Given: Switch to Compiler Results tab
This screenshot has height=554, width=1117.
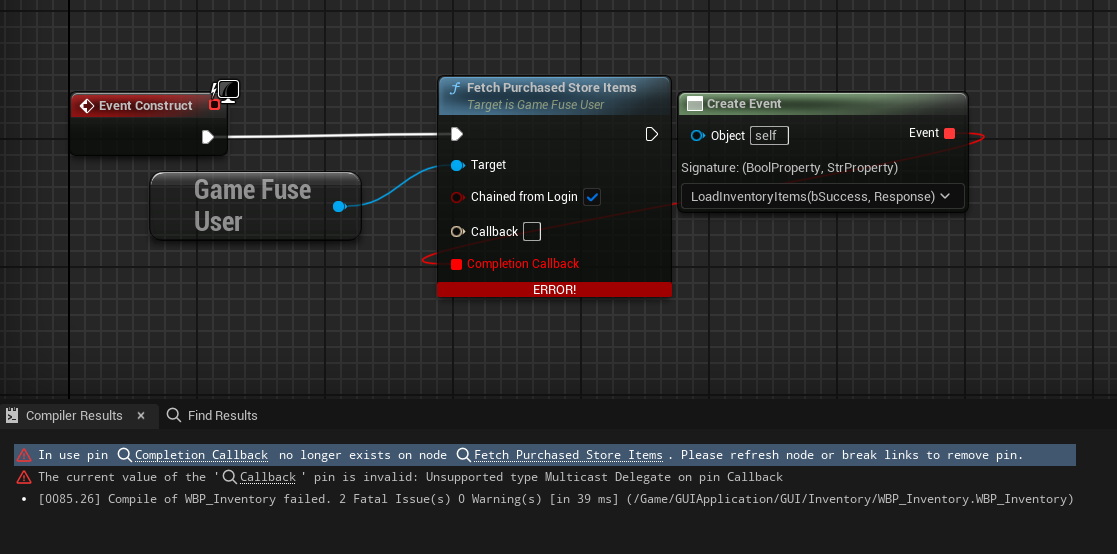Looking at the screenshot, I should pos(74,415).
